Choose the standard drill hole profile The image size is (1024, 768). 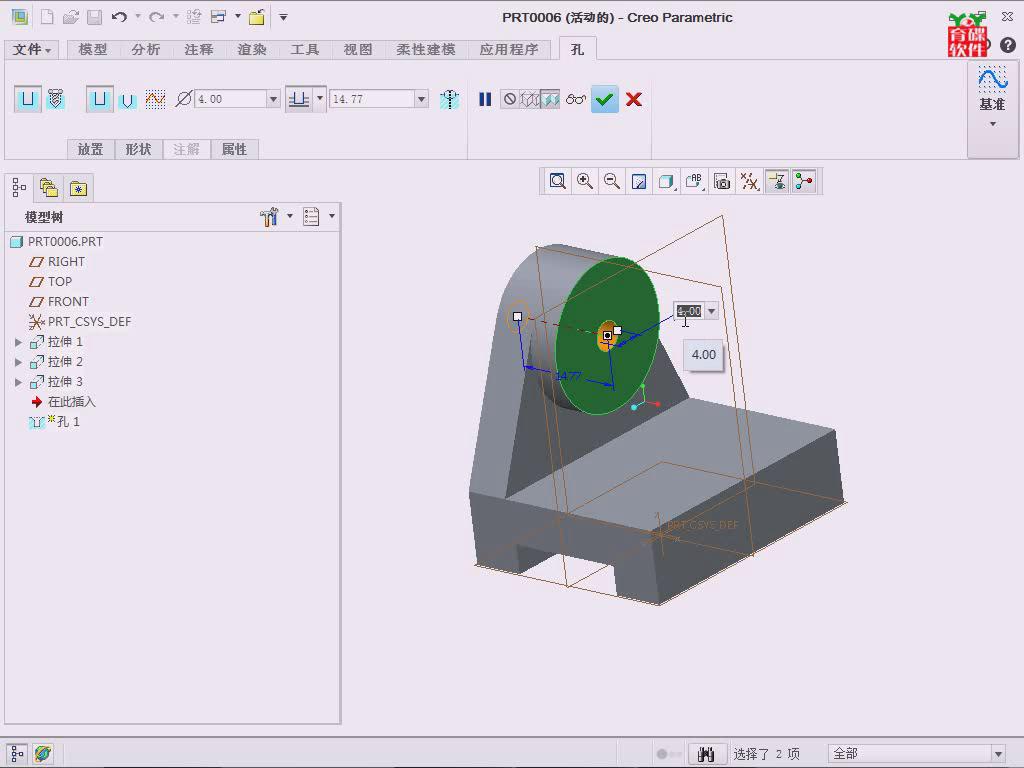[127, 100]
